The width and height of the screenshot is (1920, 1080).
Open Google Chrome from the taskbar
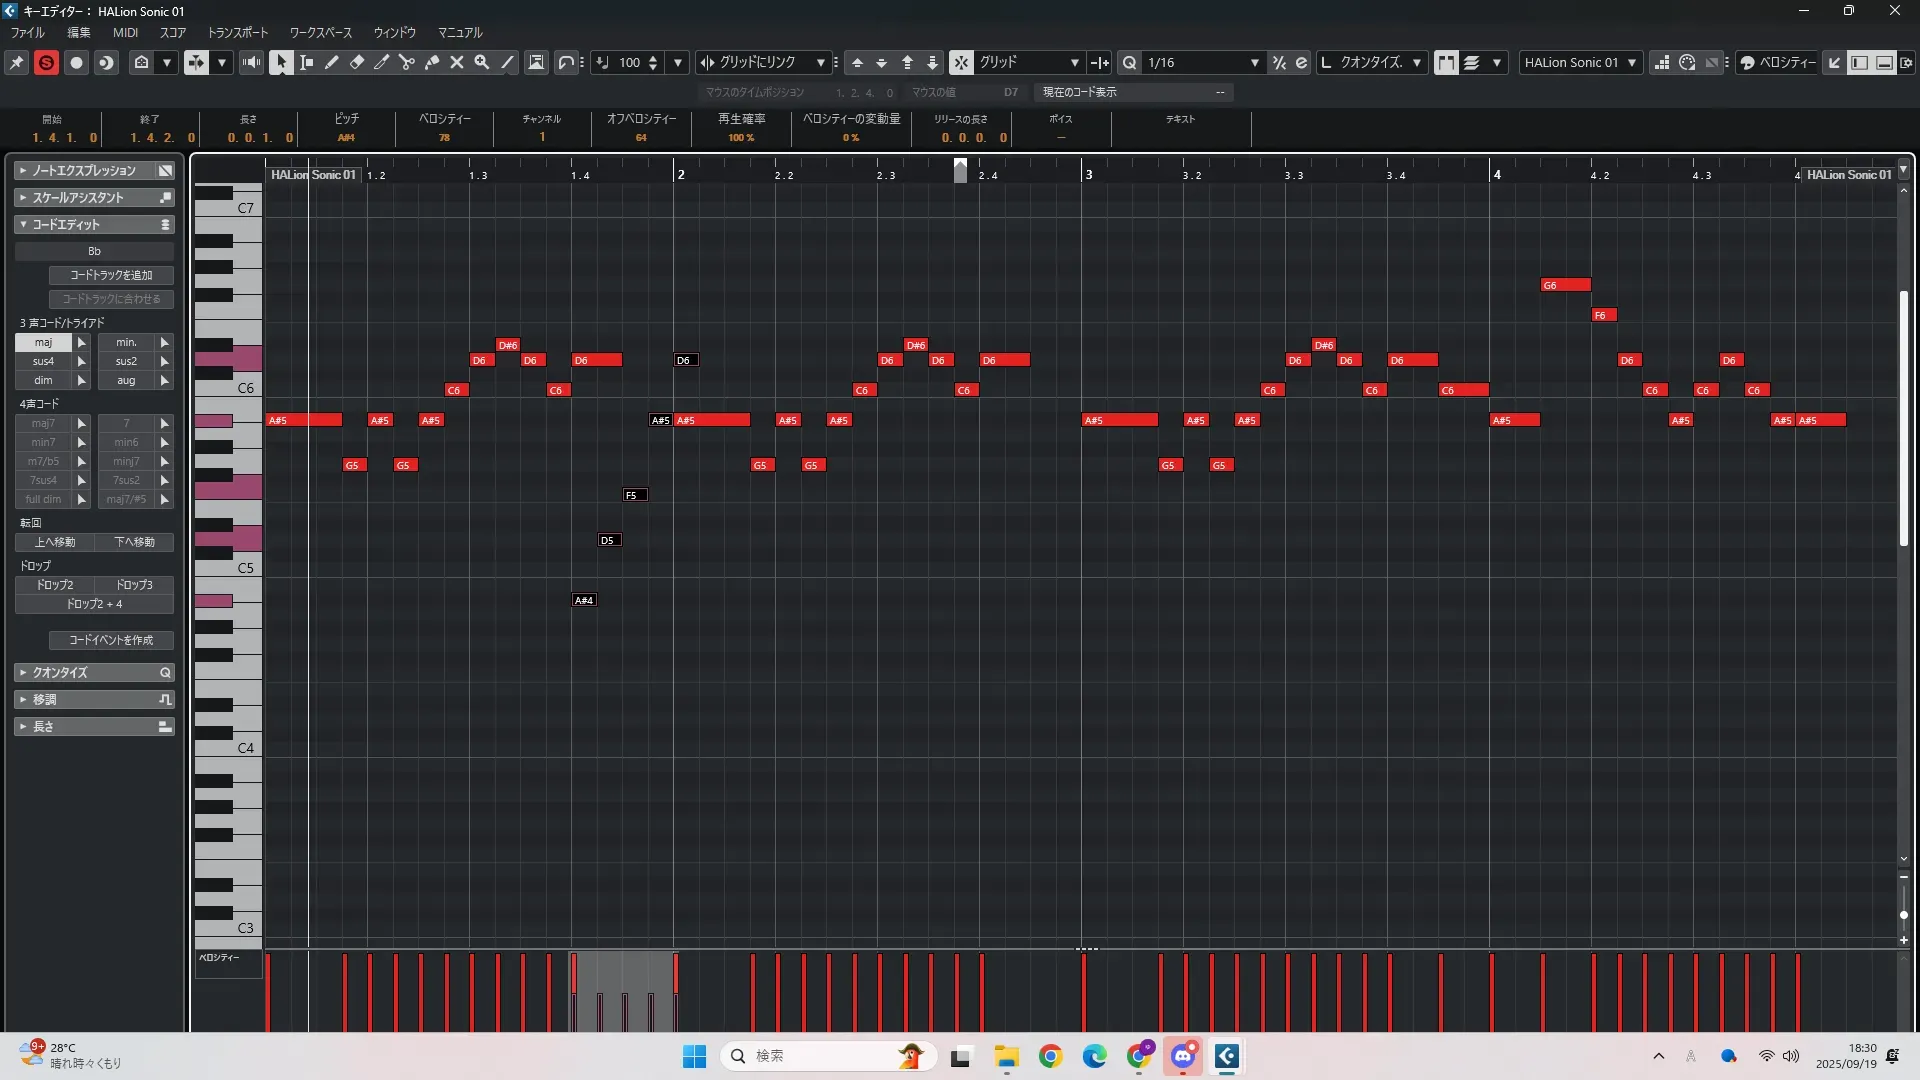[1050, 1056]
